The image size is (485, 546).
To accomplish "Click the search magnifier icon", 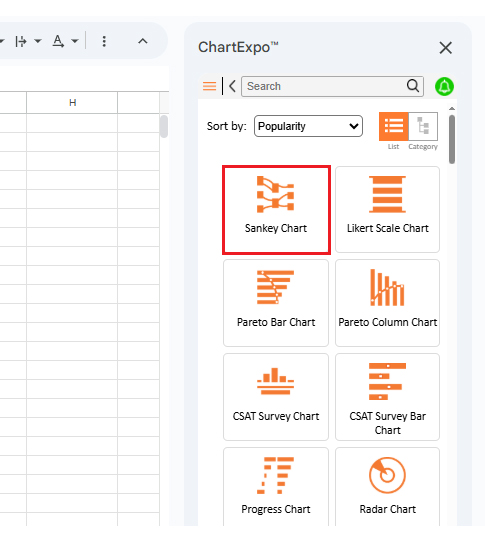I will tap(413, 86).
